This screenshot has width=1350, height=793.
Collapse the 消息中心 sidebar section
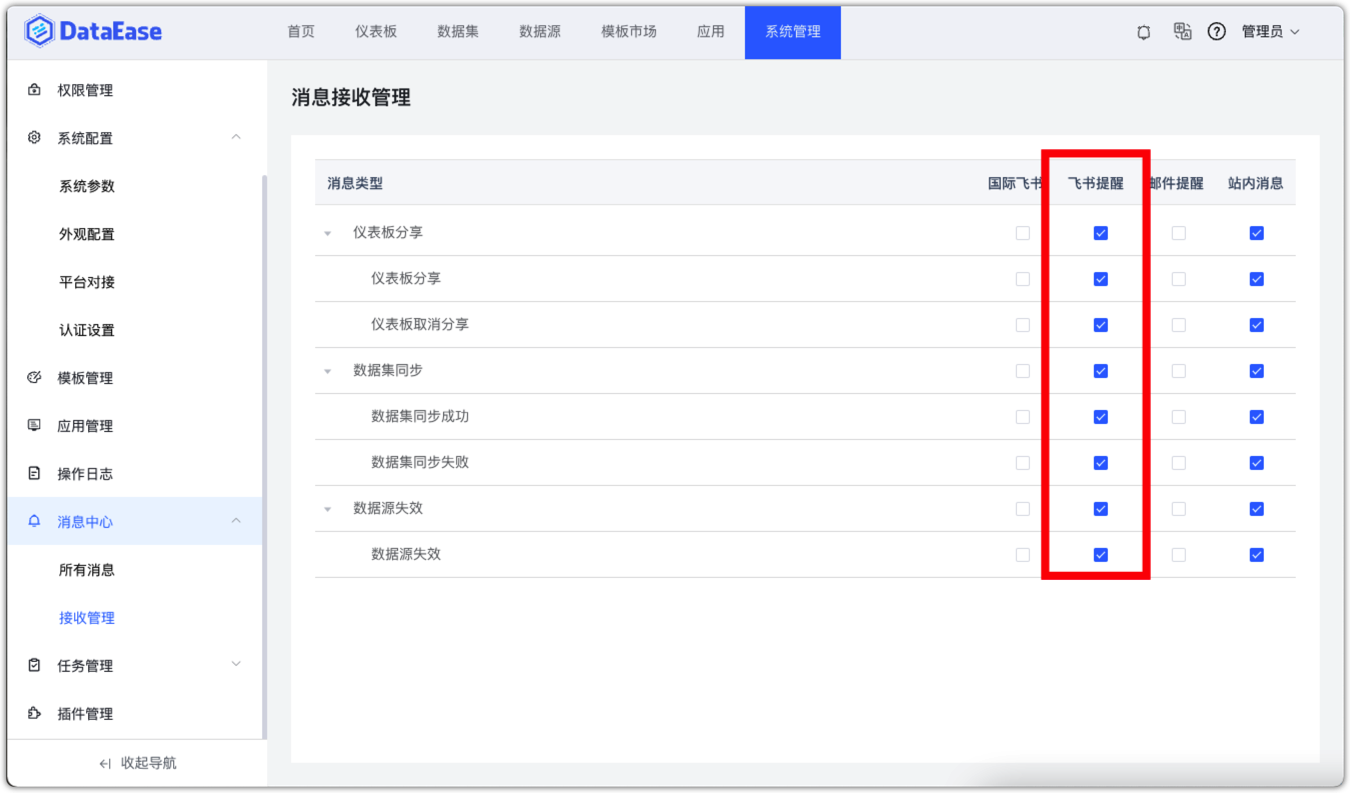[236, 521]
